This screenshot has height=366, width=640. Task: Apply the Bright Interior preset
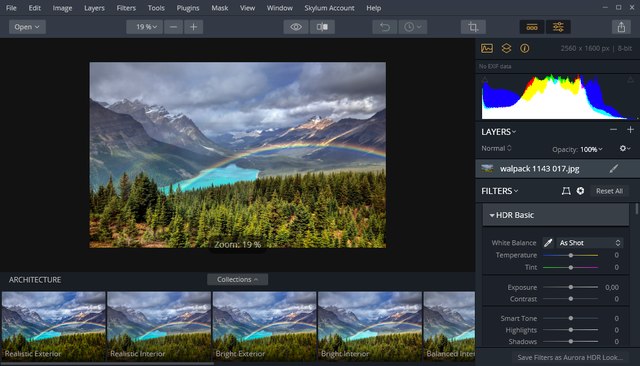click(369, 326)
